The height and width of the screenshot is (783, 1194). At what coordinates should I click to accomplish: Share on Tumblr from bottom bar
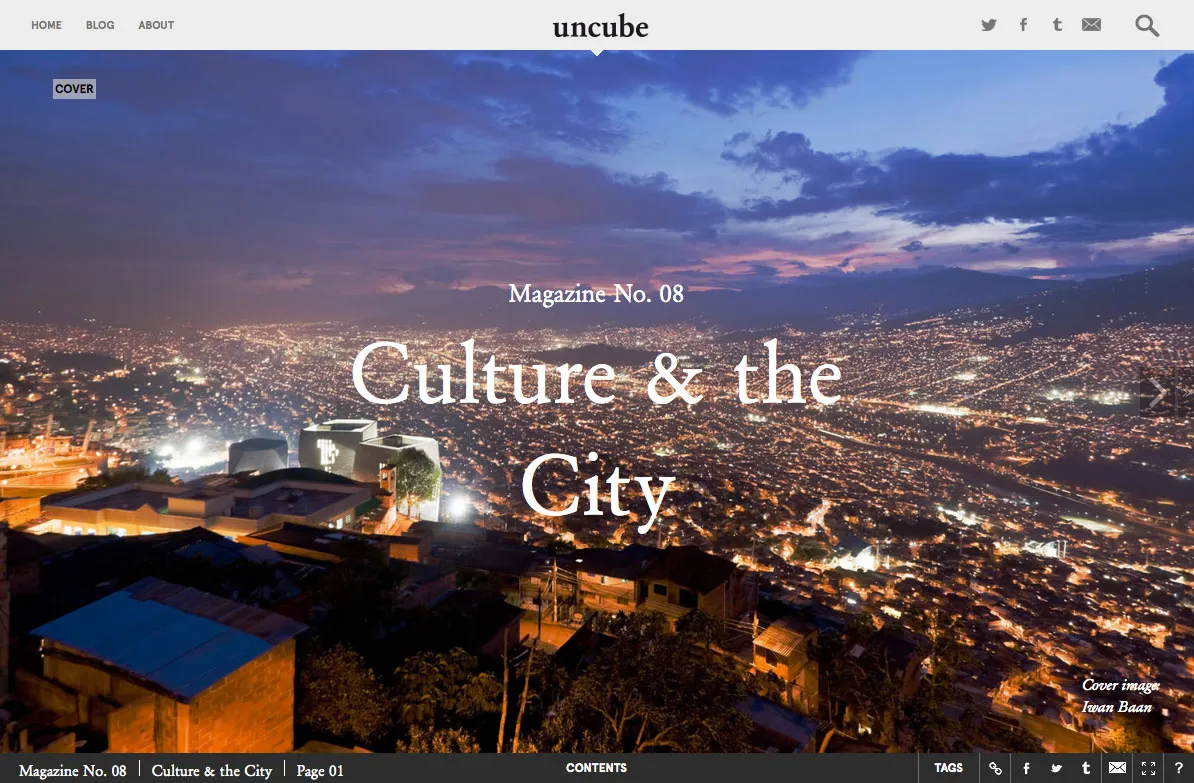(1086, 769)
